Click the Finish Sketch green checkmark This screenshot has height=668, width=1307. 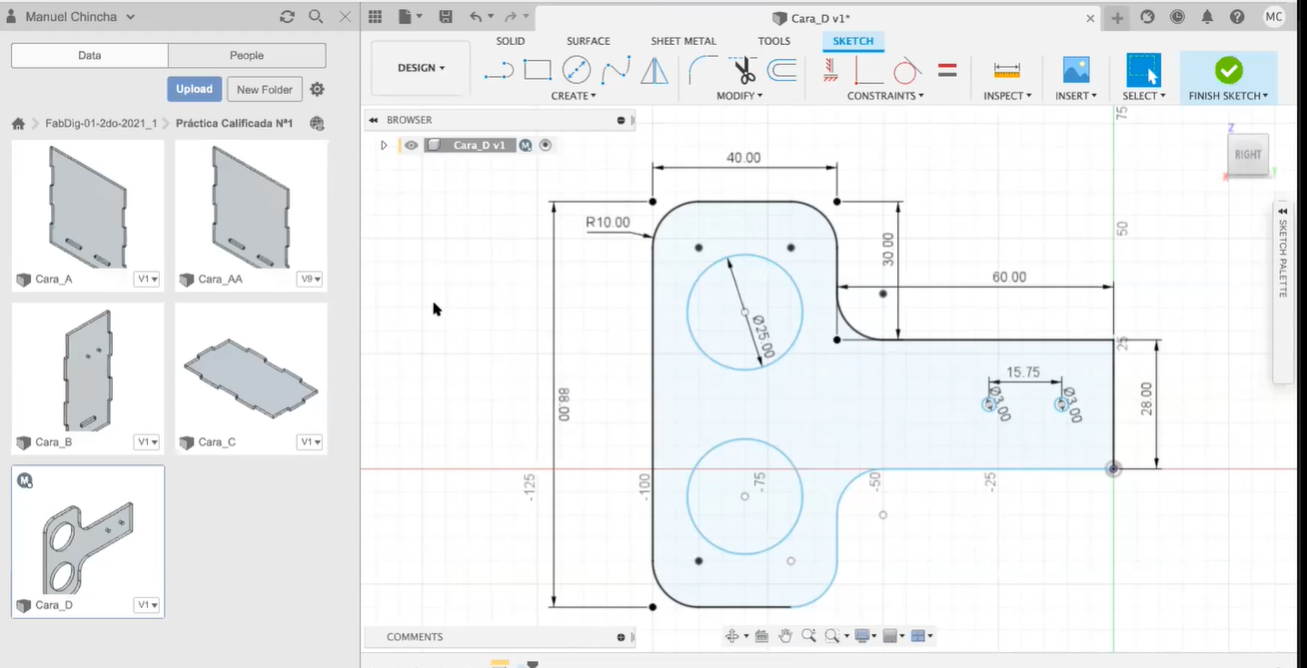pos(1228,70)
